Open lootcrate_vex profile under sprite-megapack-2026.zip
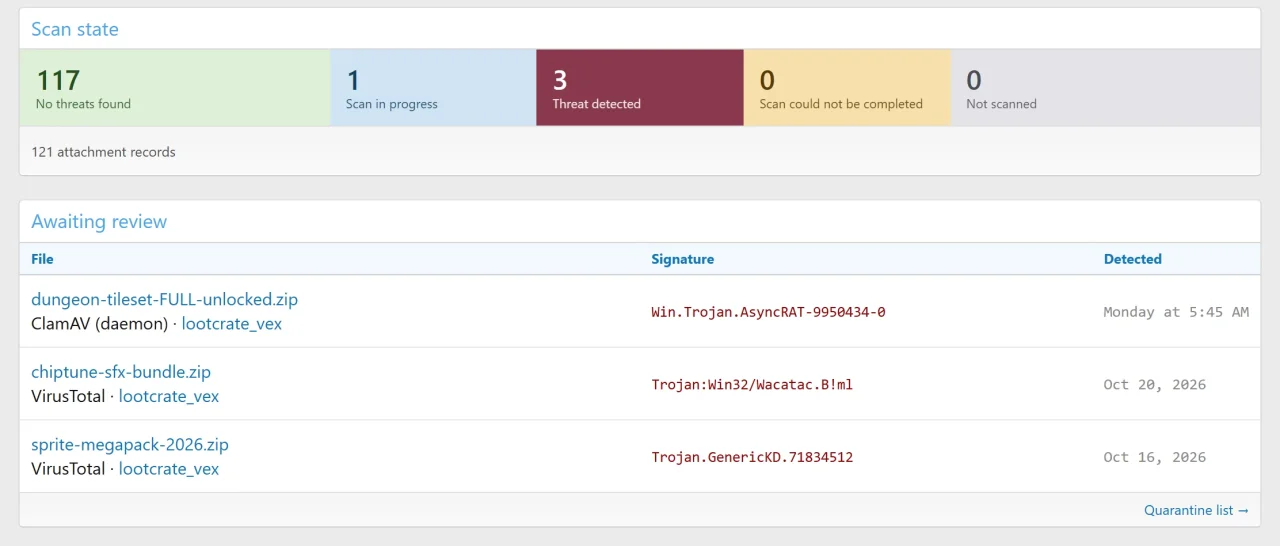1280x546 pixels. tap(169, 469)
